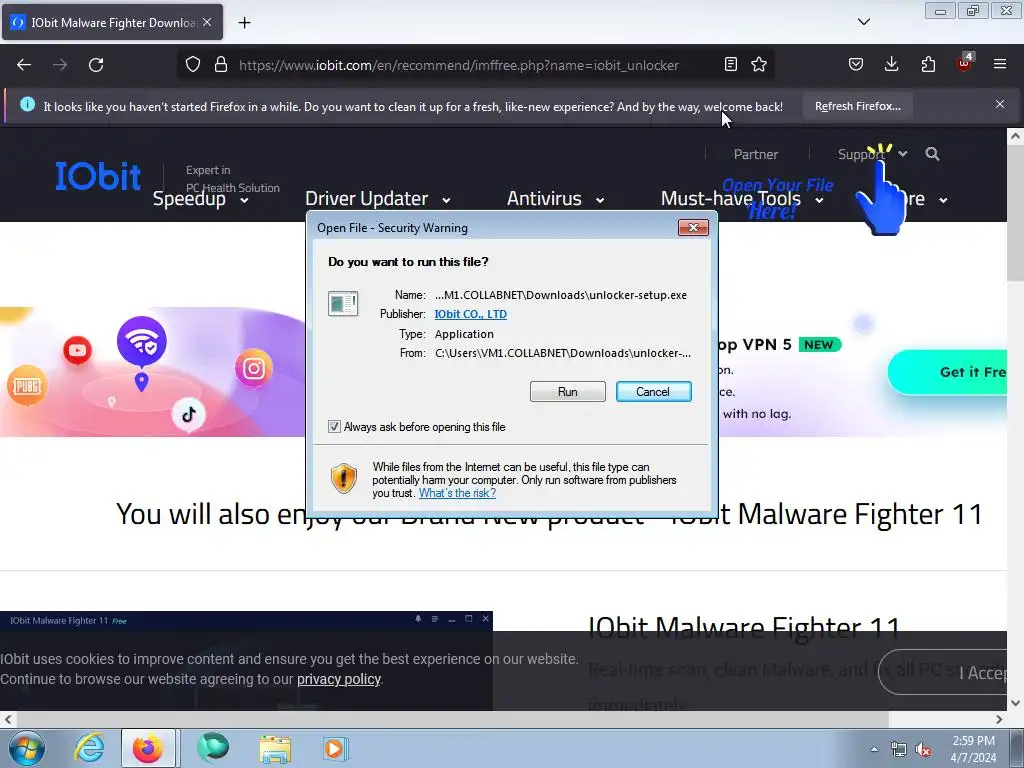Click the purple Wi-Fi shield icon

(x=142, y=342)
